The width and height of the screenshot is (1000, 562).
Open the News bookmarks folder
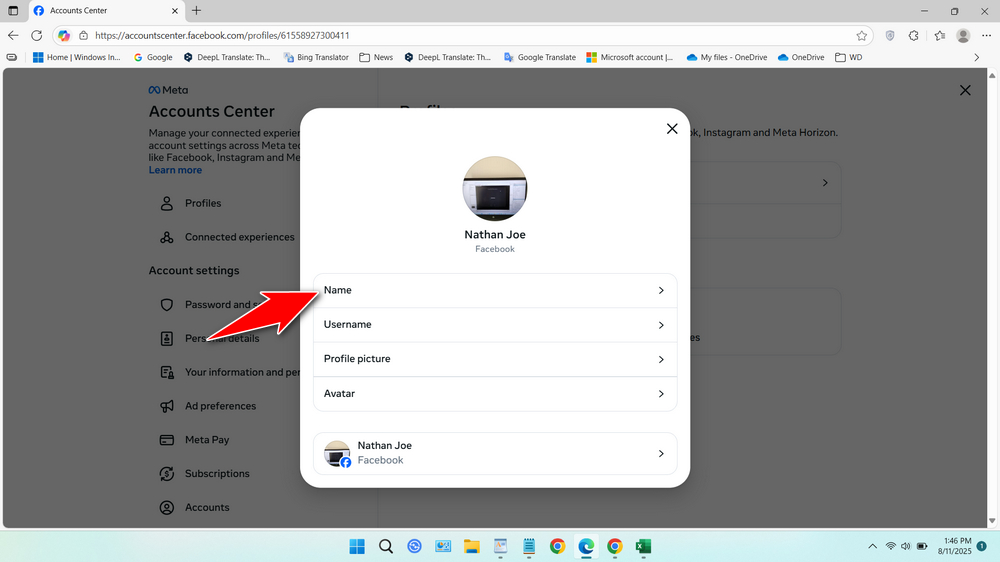[376, 57]
